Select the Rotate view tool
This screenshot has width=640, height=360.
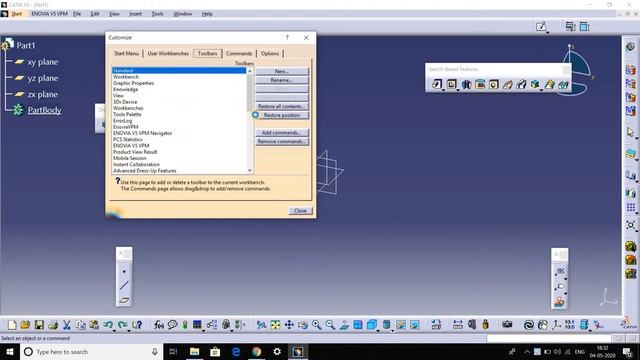[303, 325]
